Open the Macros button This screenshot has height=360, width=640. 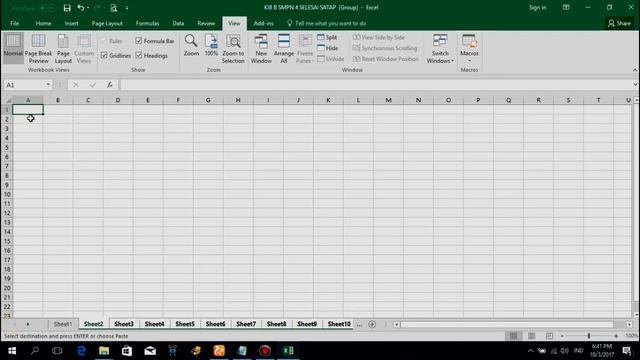click(x=469, y=48)
